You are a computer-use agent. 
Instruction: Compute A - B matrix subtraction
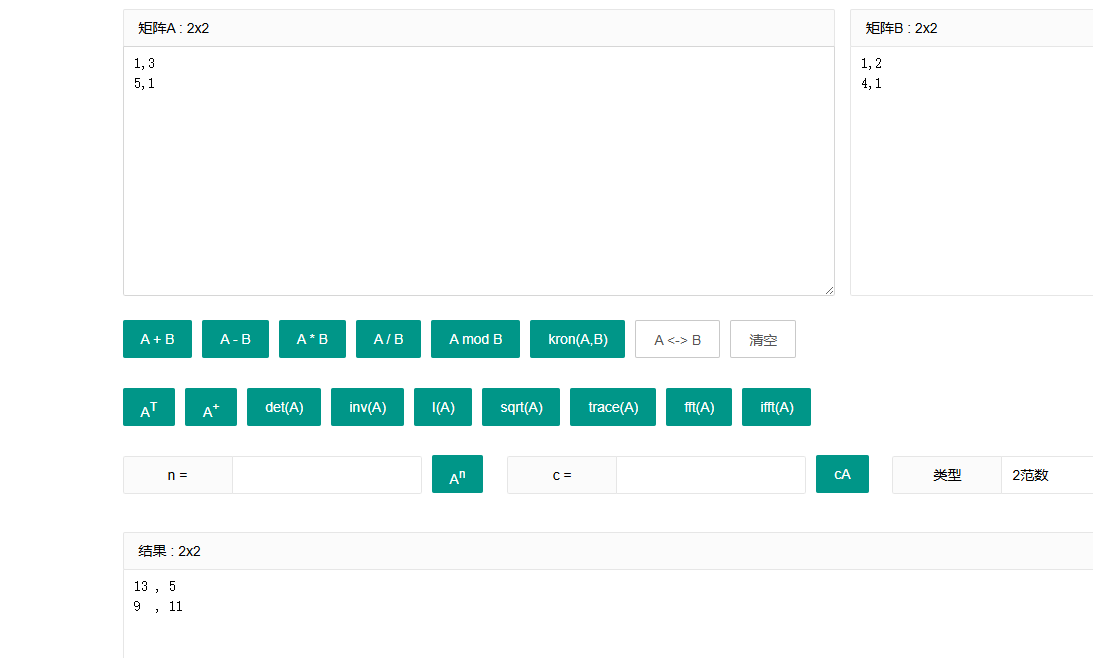(x=235, y=339)
